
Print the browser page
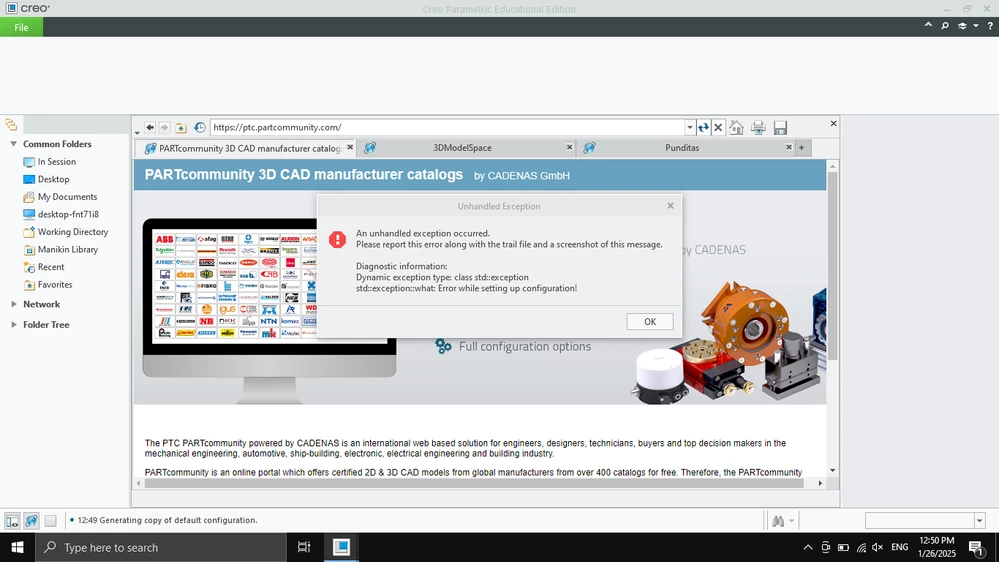pos(758,127)
